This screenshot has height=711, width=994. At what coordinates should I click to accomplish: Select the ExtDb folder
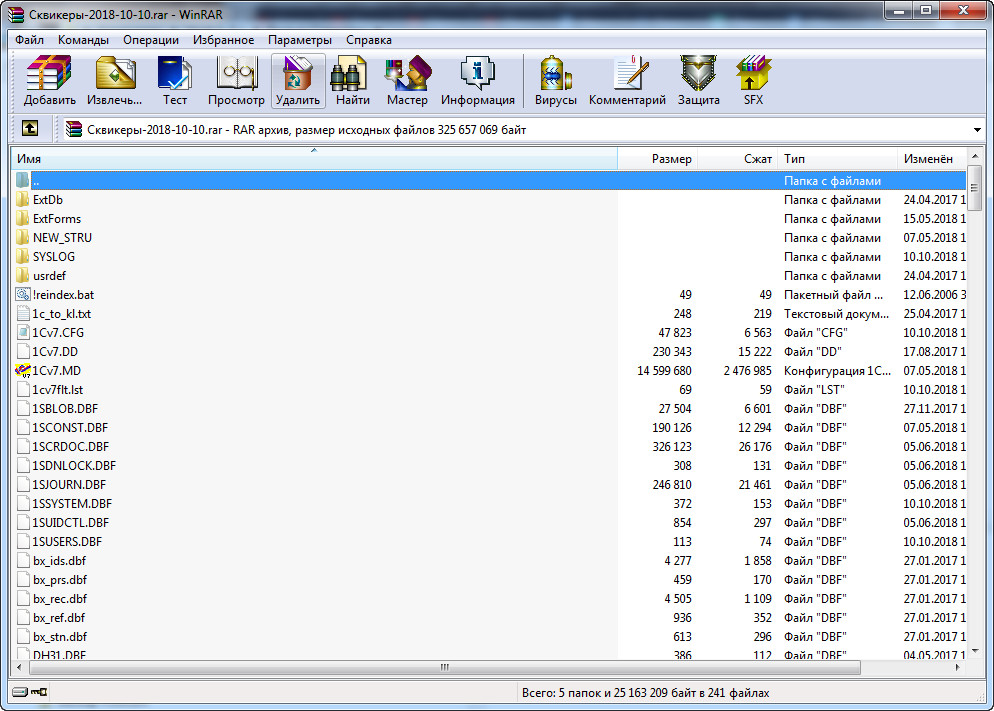click(x=48, y=200)
